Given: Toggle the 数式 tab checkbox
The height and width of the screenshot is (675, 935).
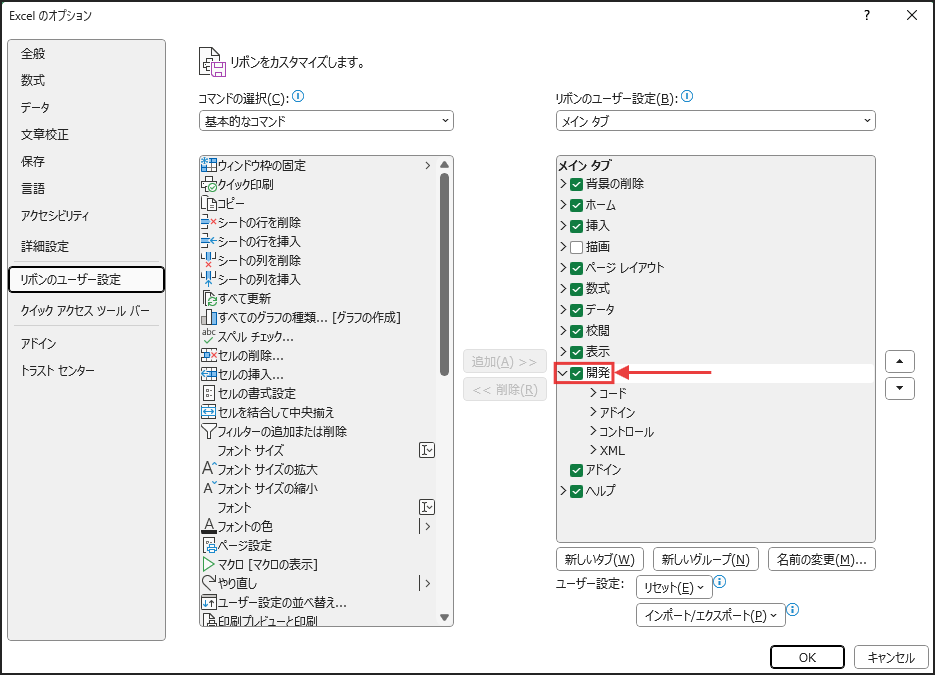Looking at the screenshot, I should point(576,289).
